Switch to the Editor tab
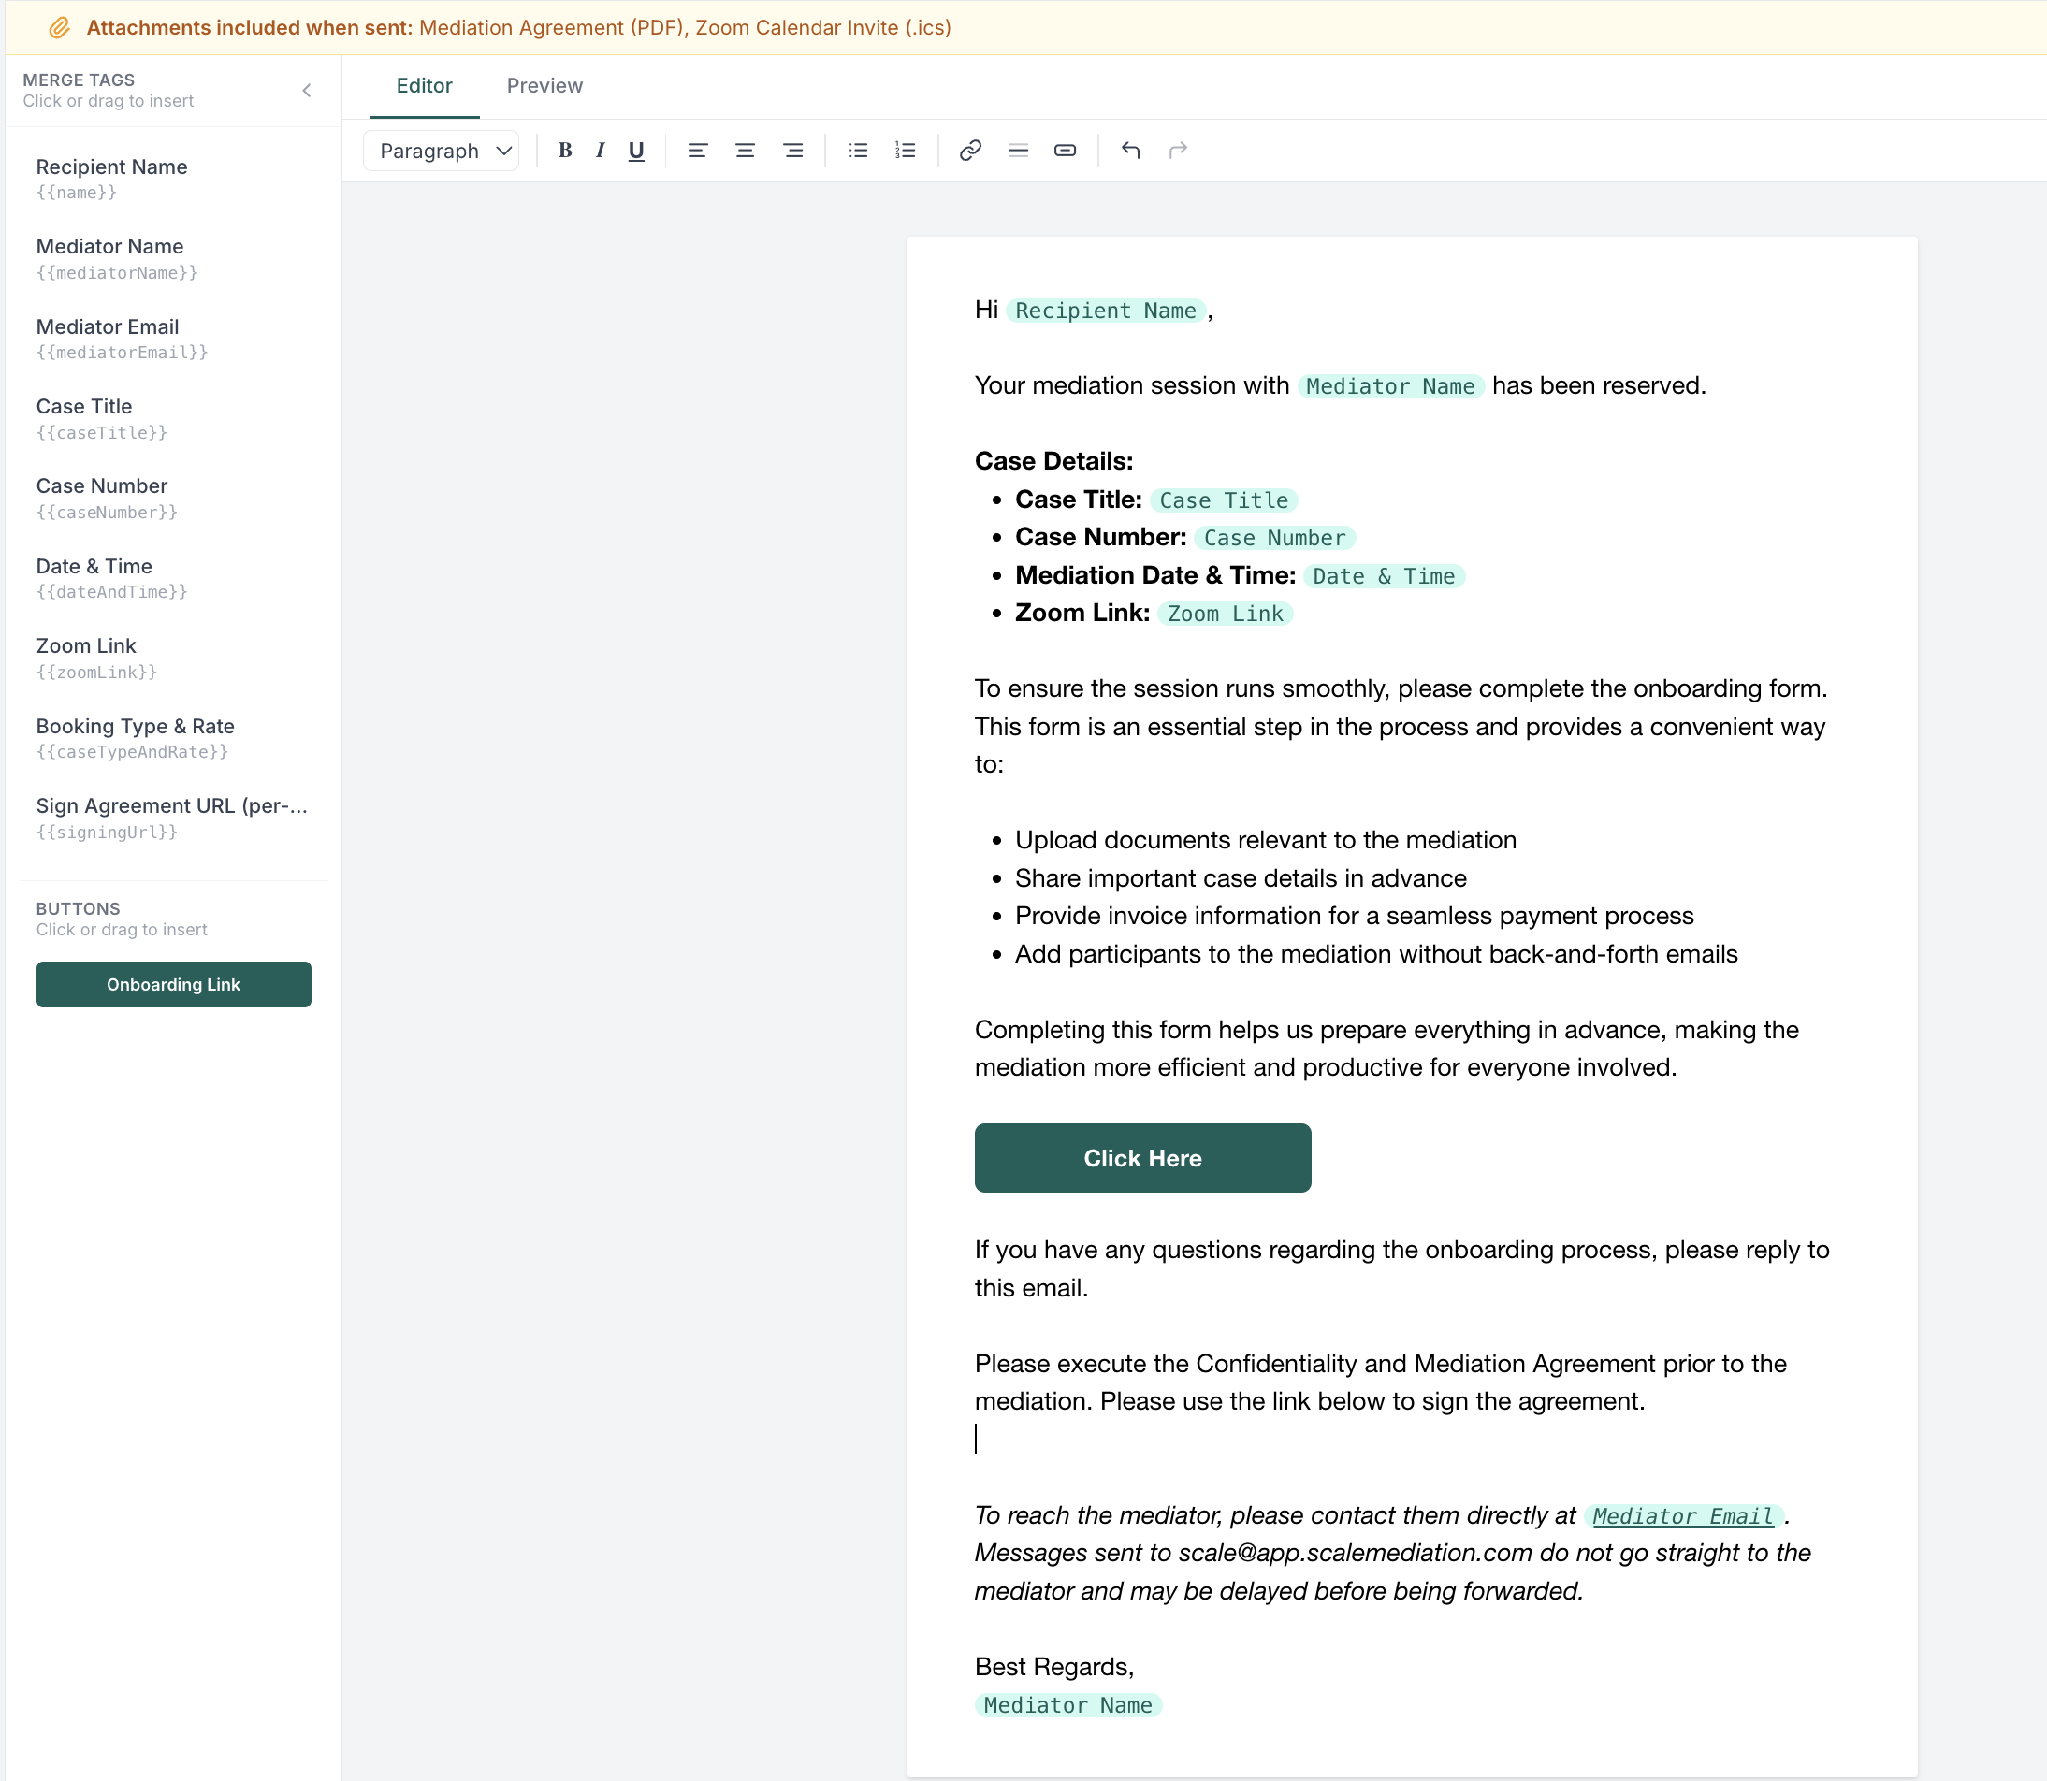 click(x=424, y=86)
